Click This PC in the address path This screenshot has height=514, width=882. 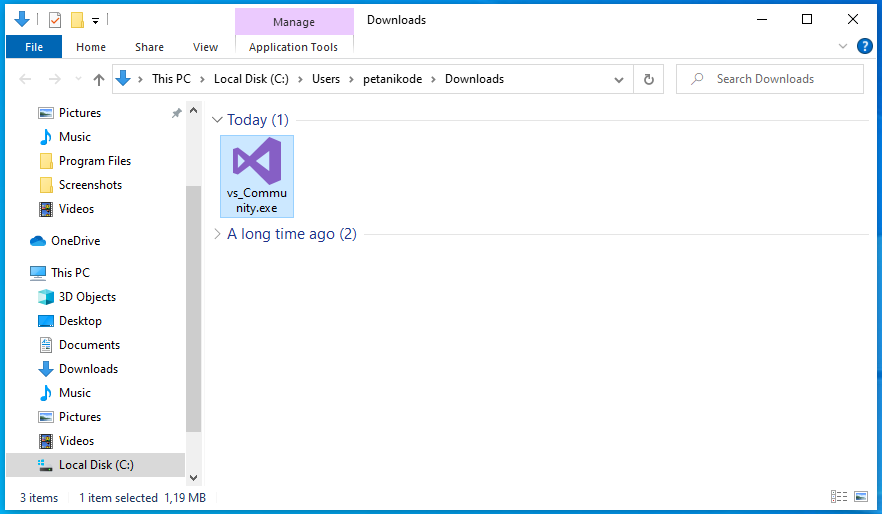tap(171, 79)
